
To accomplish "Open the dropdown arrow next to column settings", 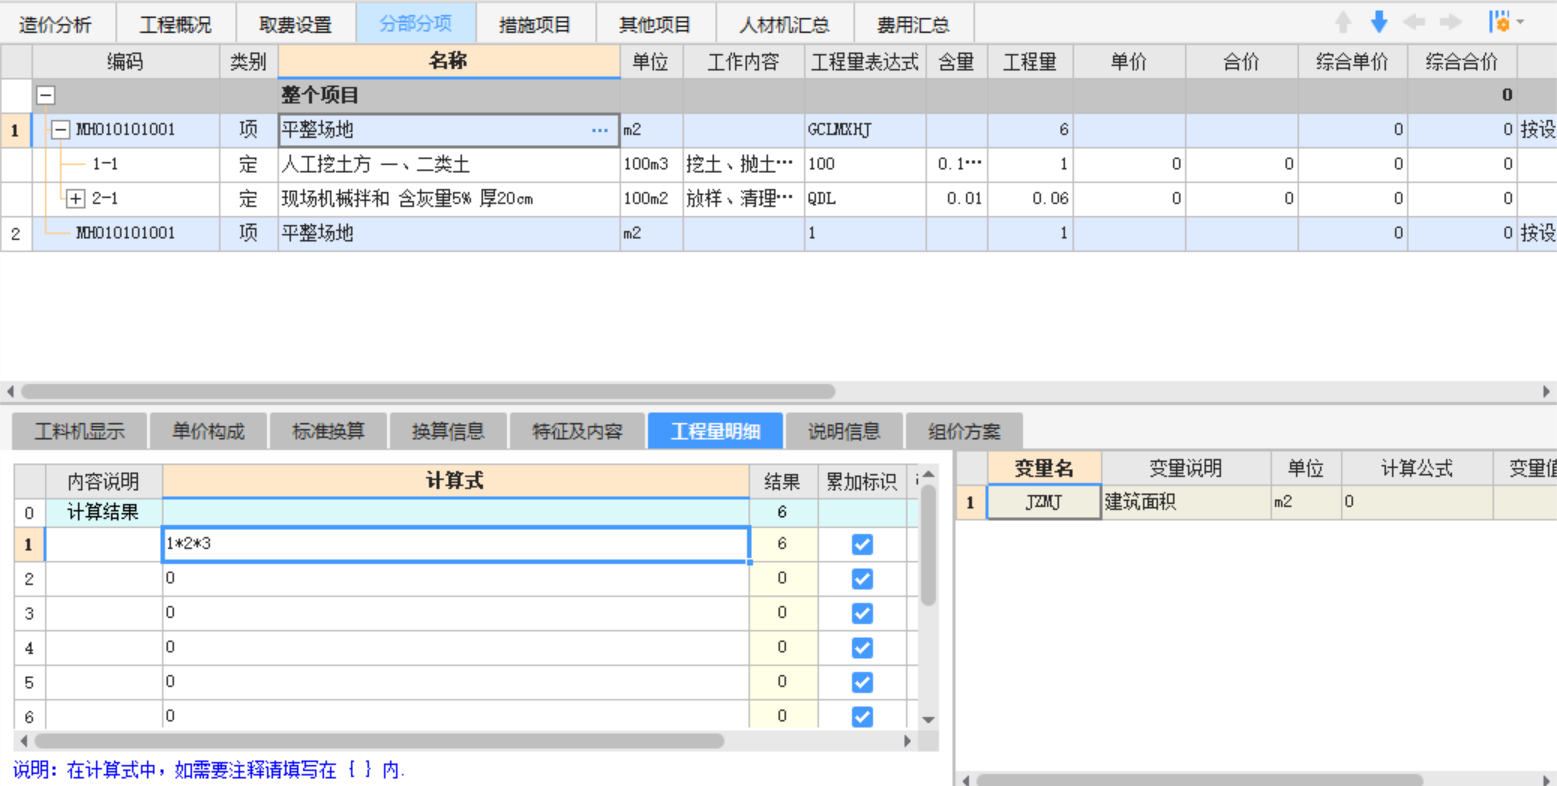I will click(1520, 22).
